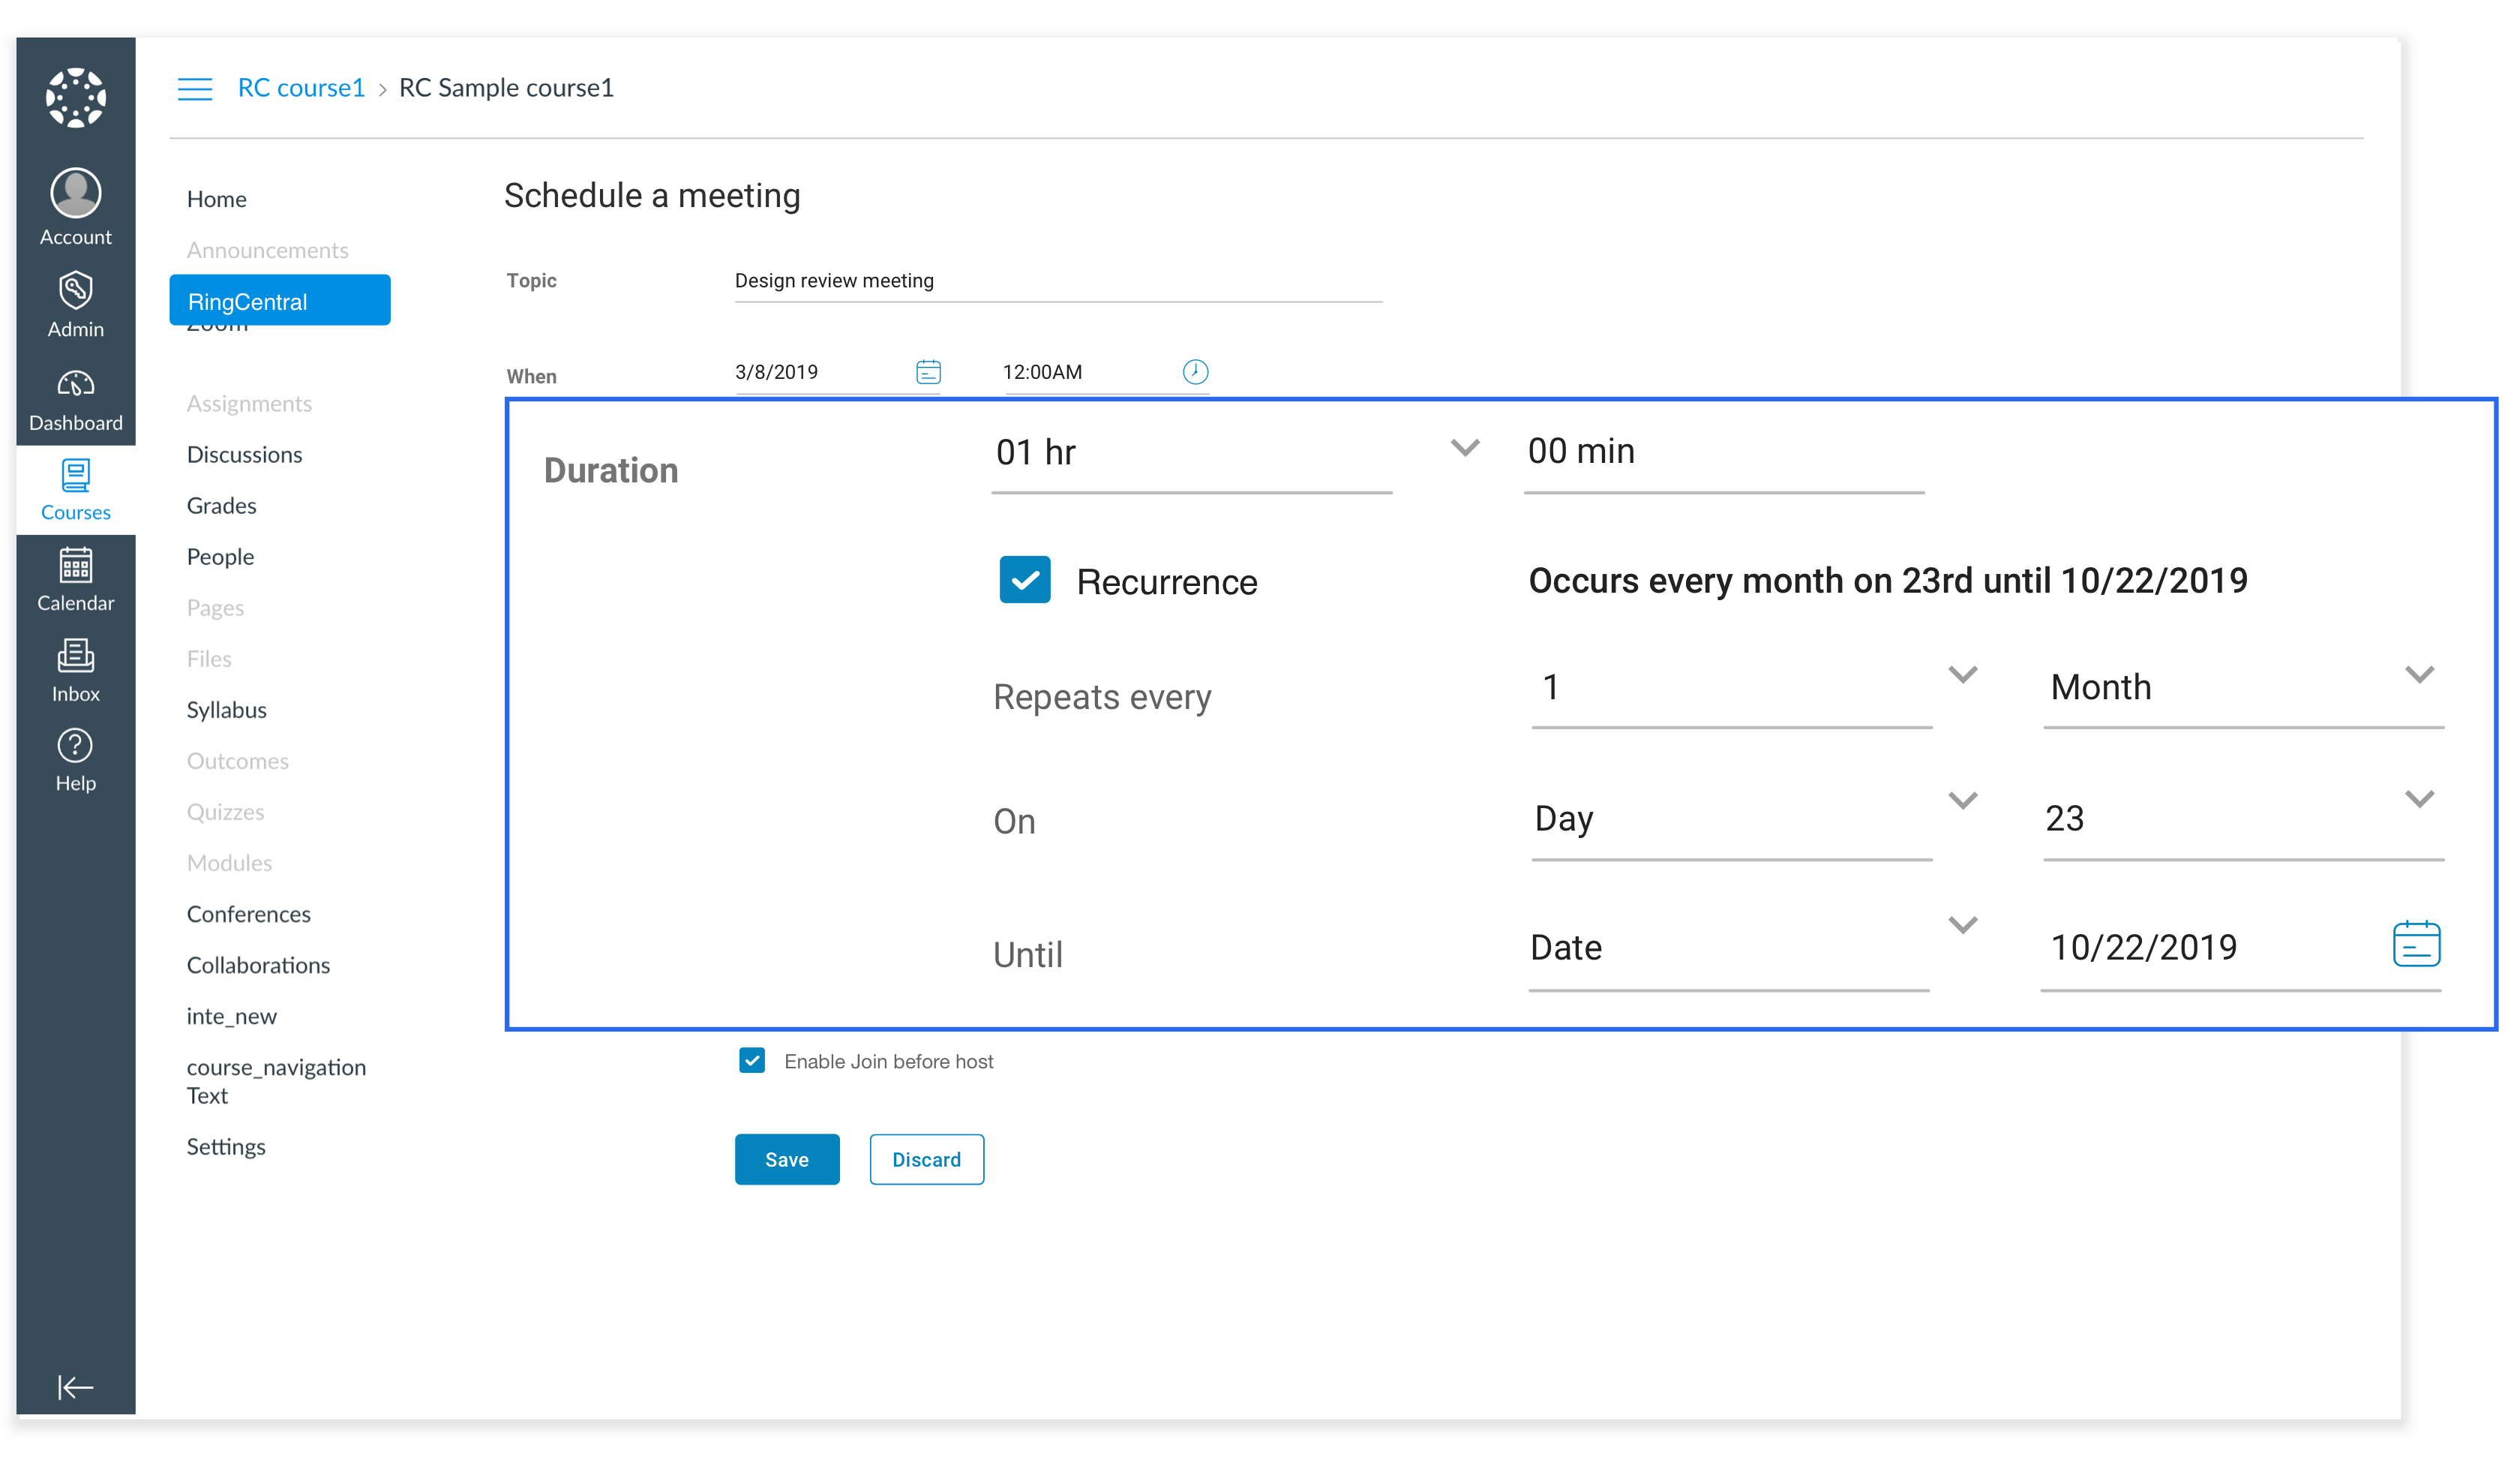Open Discussions in the course menu

click(245, 454)
